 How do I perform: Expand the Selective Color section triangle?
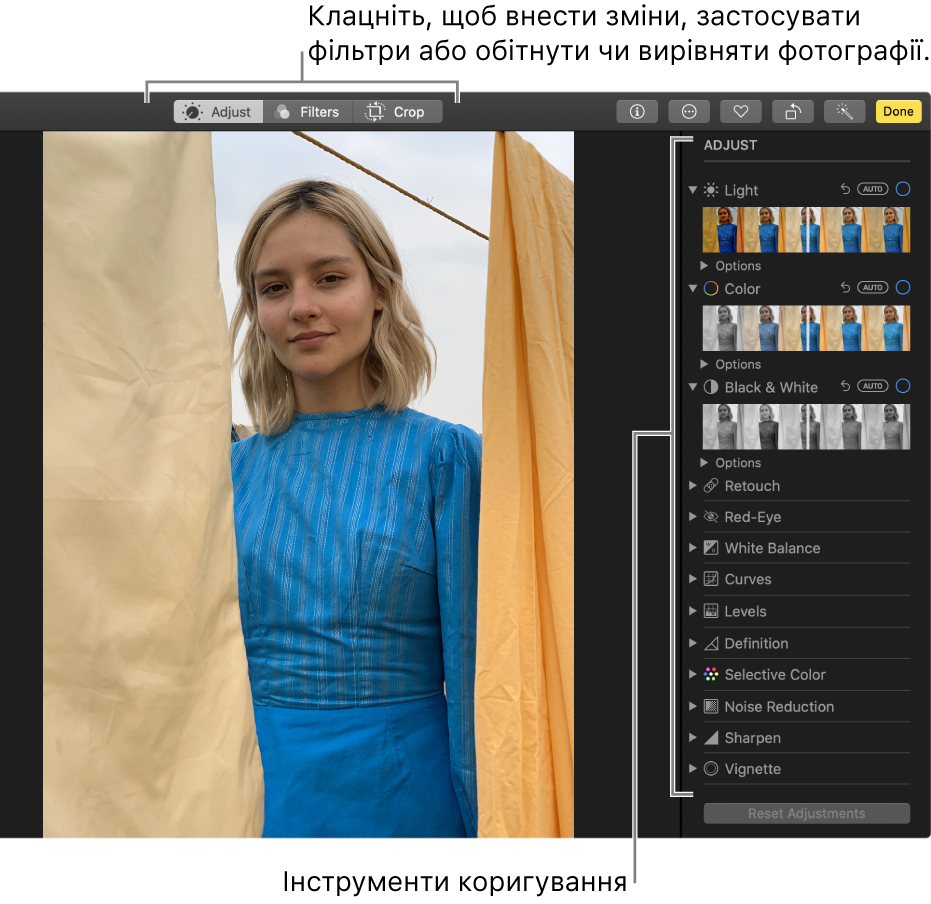pyautogui.click(x=692, y=674)
